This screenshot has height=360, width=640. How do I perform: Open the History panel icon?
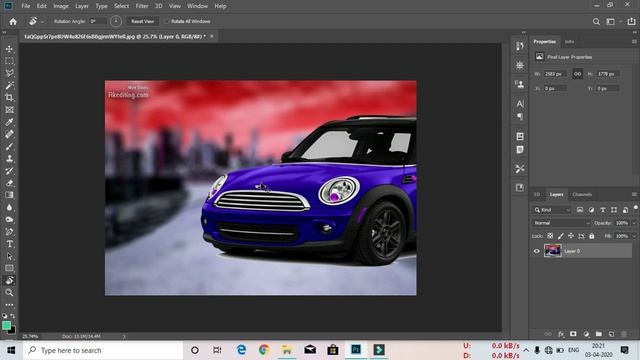(x=520, y=46)
